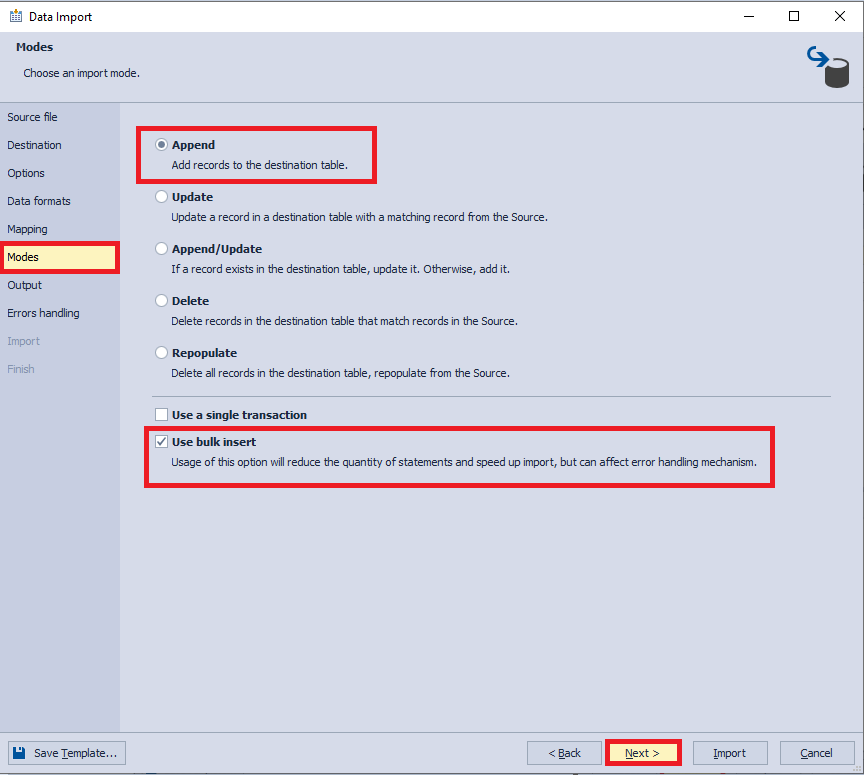This screenshot has height=775, width=864.
Task: Select the Update import mode
Action: point(161,197)
